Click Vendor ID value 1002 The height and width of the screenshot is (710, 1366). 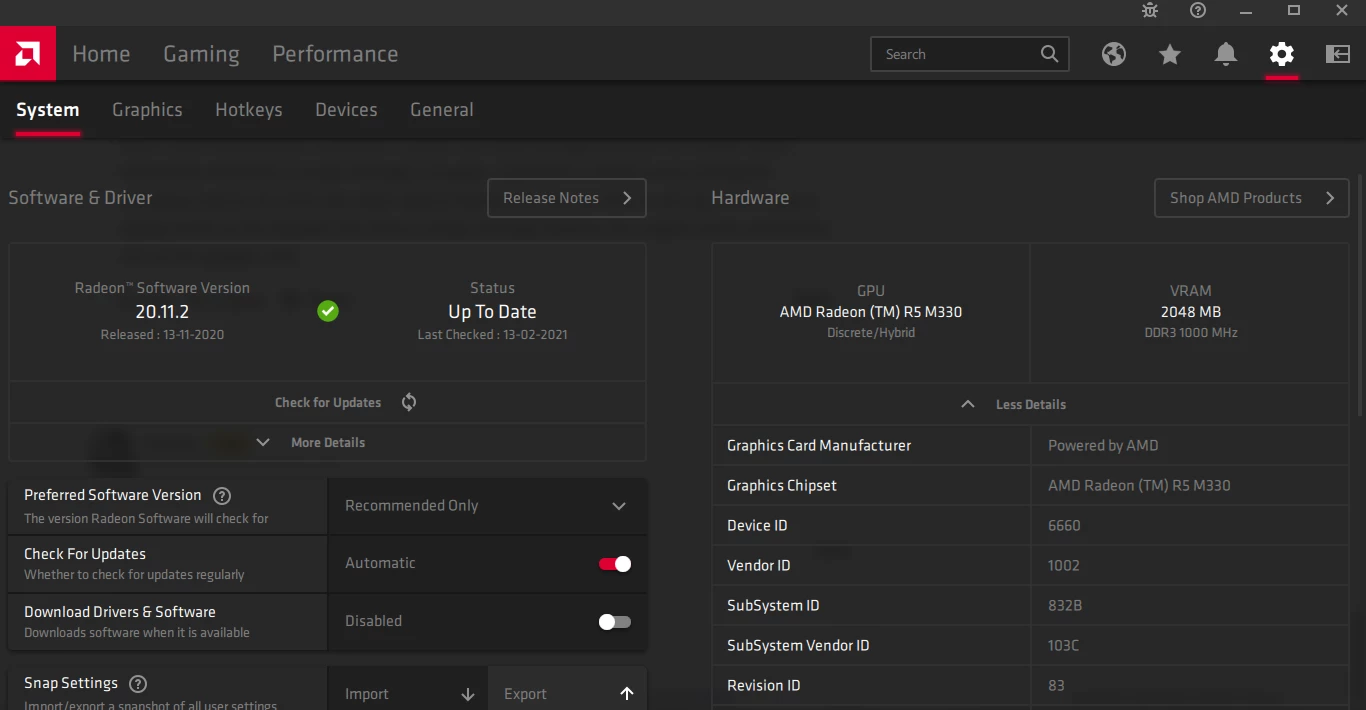[x=1064, y=566]
